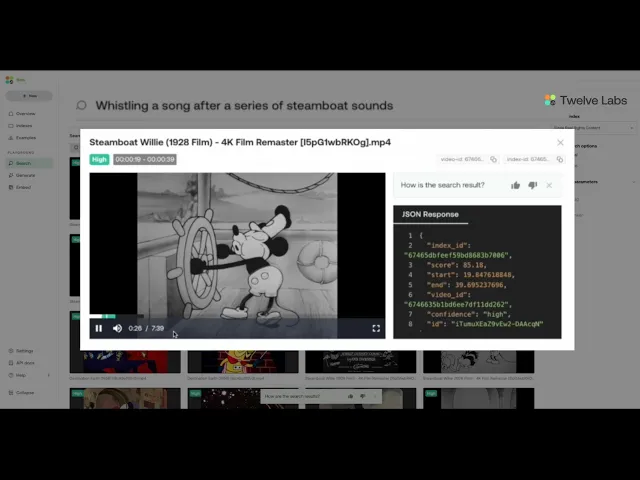Close the video result dialog
640x480 pixels.
pos(560,142)
